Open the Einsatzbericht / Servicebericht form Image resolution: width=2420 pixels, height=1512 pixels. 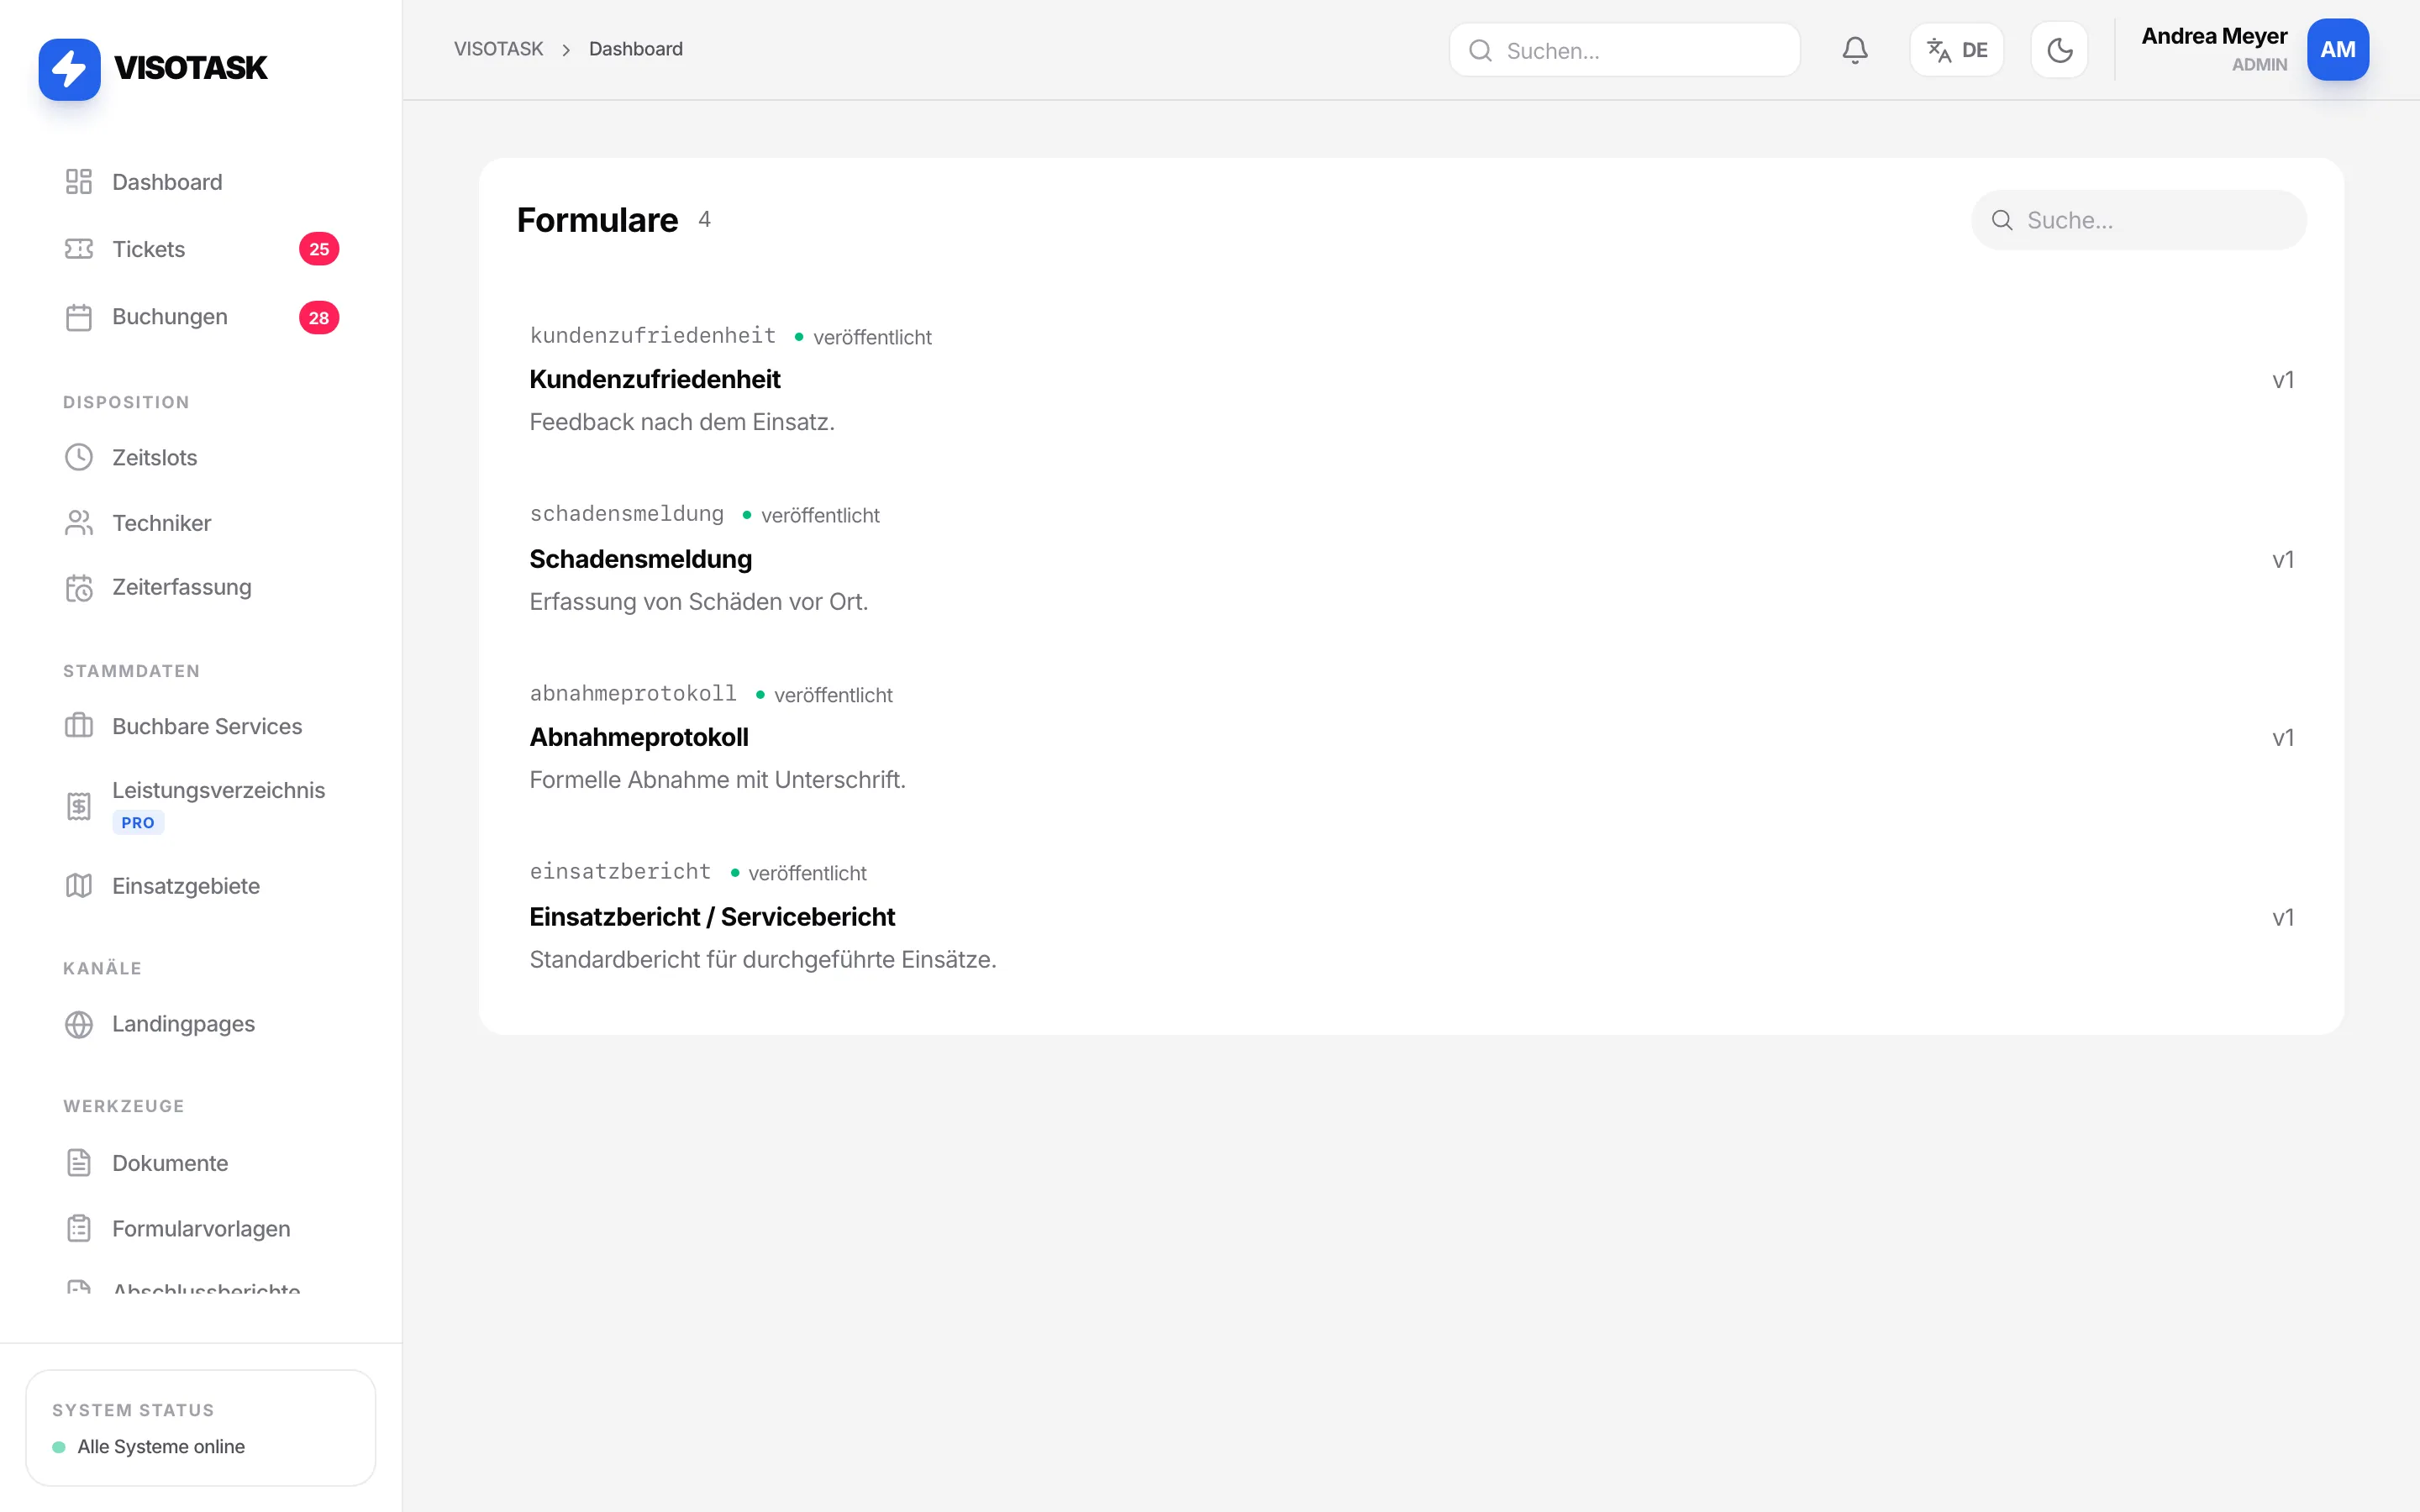[1411, 917]
